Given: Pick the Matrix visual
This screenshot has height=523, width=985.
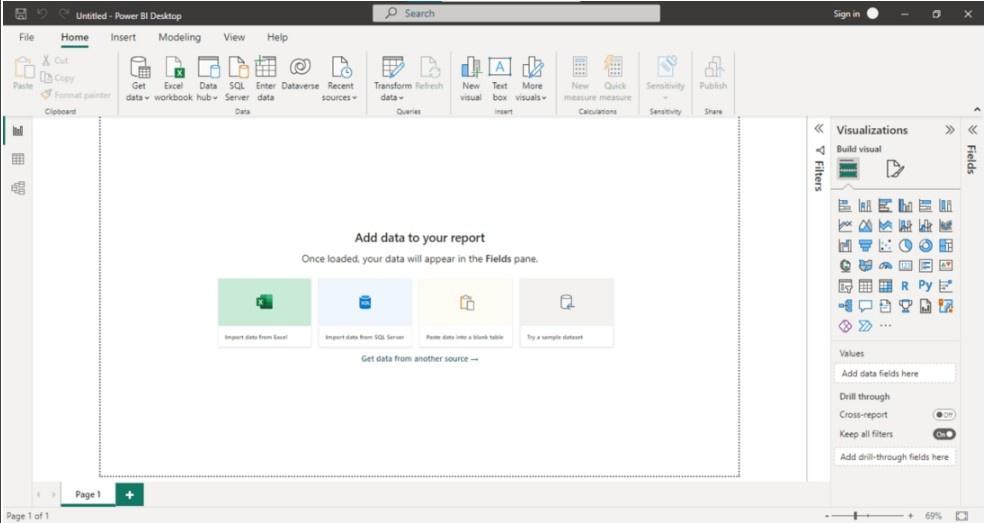Looking at the screenshot, I should point(885,286).
